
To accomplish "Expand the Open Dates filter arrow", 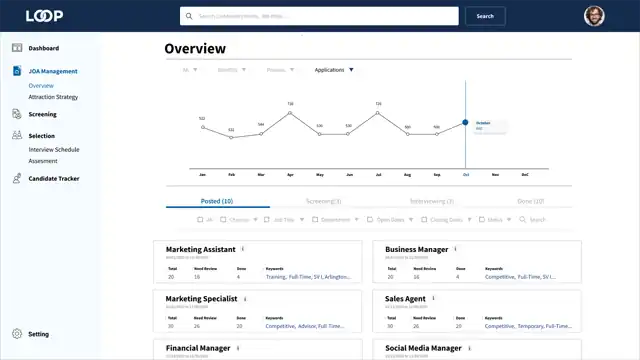I will point(411,220).
